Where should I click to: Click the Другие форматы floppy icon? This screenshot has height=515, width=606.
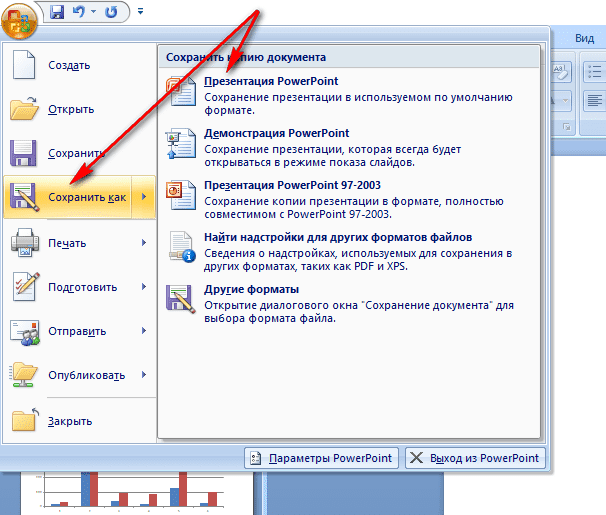pyautogui.click(x=180, y=299)
